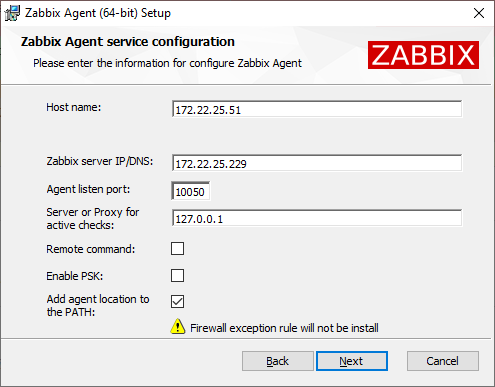This screenshot has height=387, width=495.
Task: Click the red ZABBIX logo
Action: tap(423, 55)
